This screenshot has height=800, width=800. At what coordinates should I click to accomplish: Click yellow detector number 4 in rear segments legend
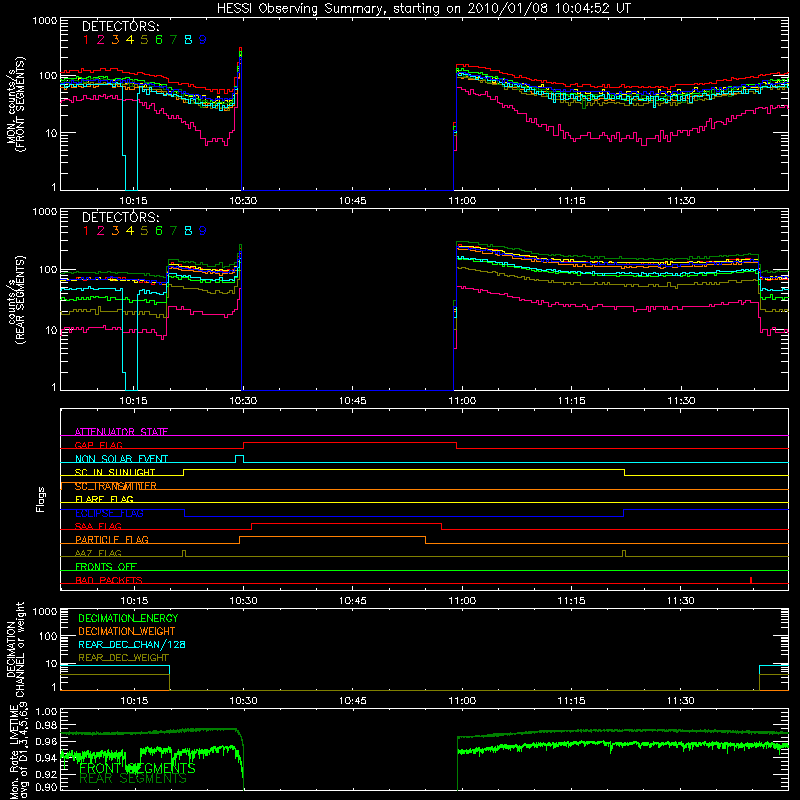pos(130,231)
